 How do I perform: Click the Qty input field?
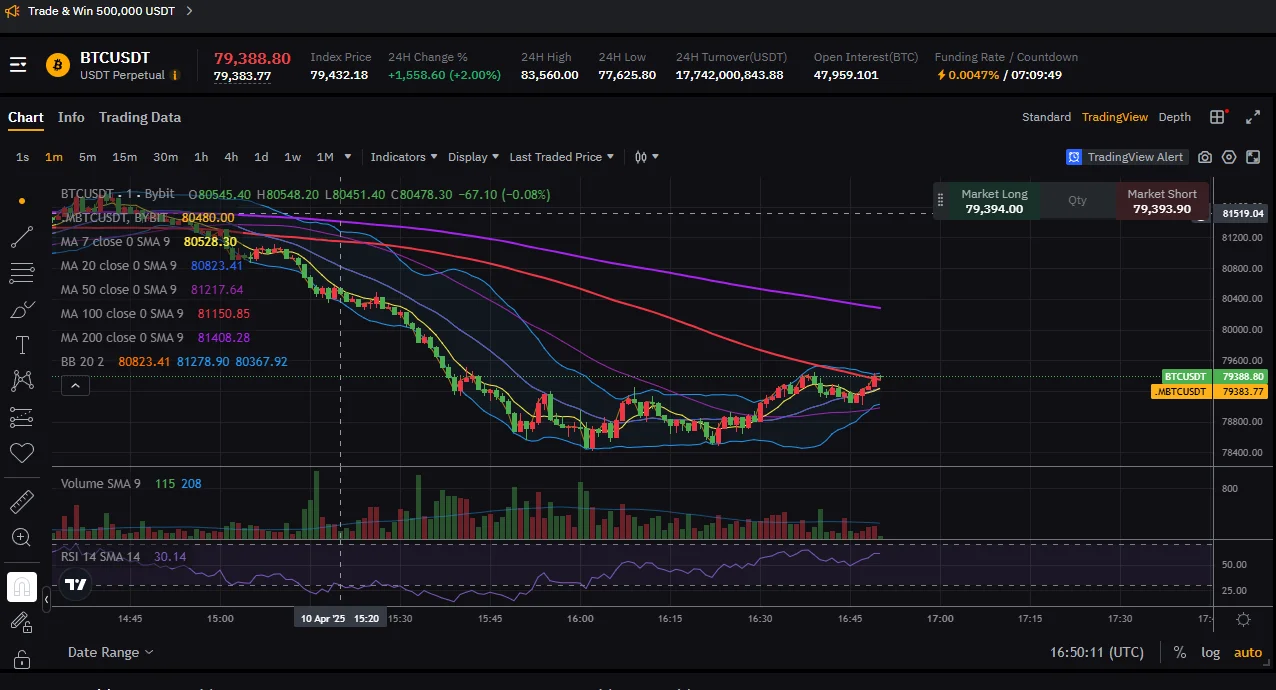click(x=1077, y=201)
